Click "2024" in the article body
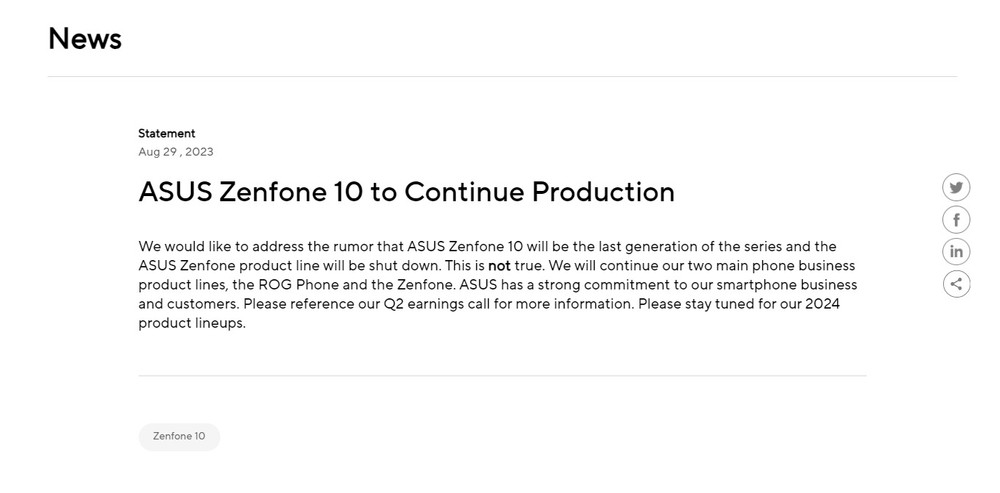1000x493 pixels. [822, 304]
